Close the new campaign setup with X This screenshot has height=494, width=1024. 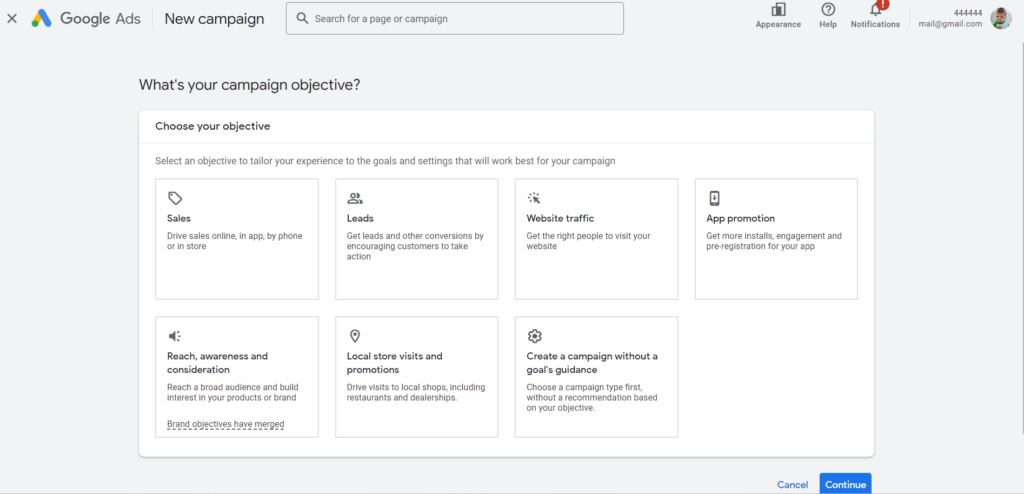point(12,18)
